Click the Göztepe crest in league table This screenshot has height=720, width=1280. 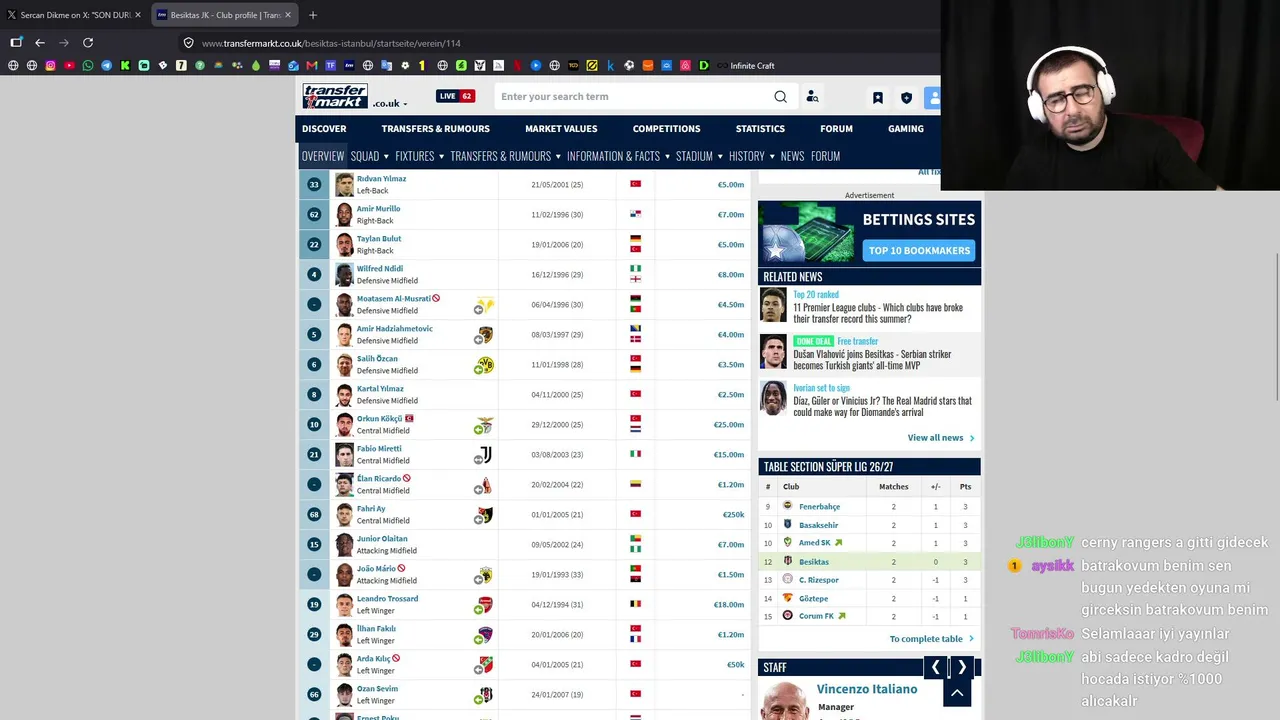(x=787, y=598)
